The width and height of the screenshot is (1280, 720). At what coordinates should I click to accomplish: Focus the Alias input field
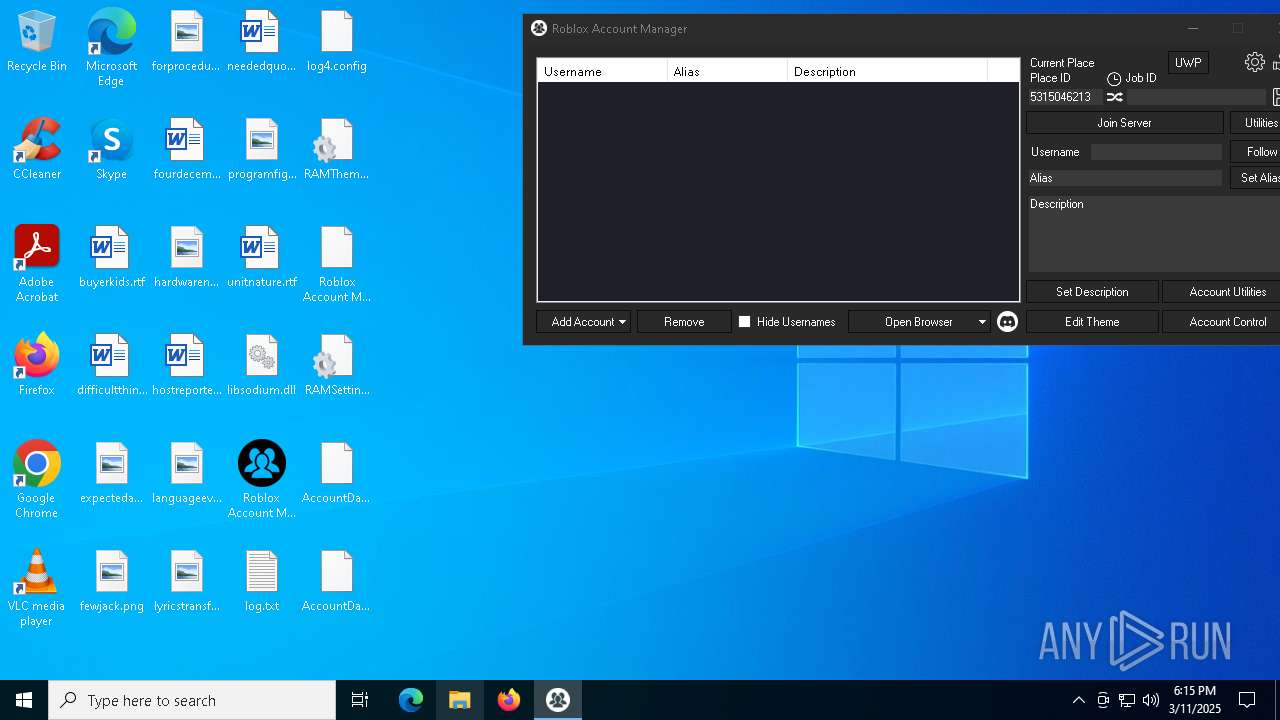coord(1125,178)
